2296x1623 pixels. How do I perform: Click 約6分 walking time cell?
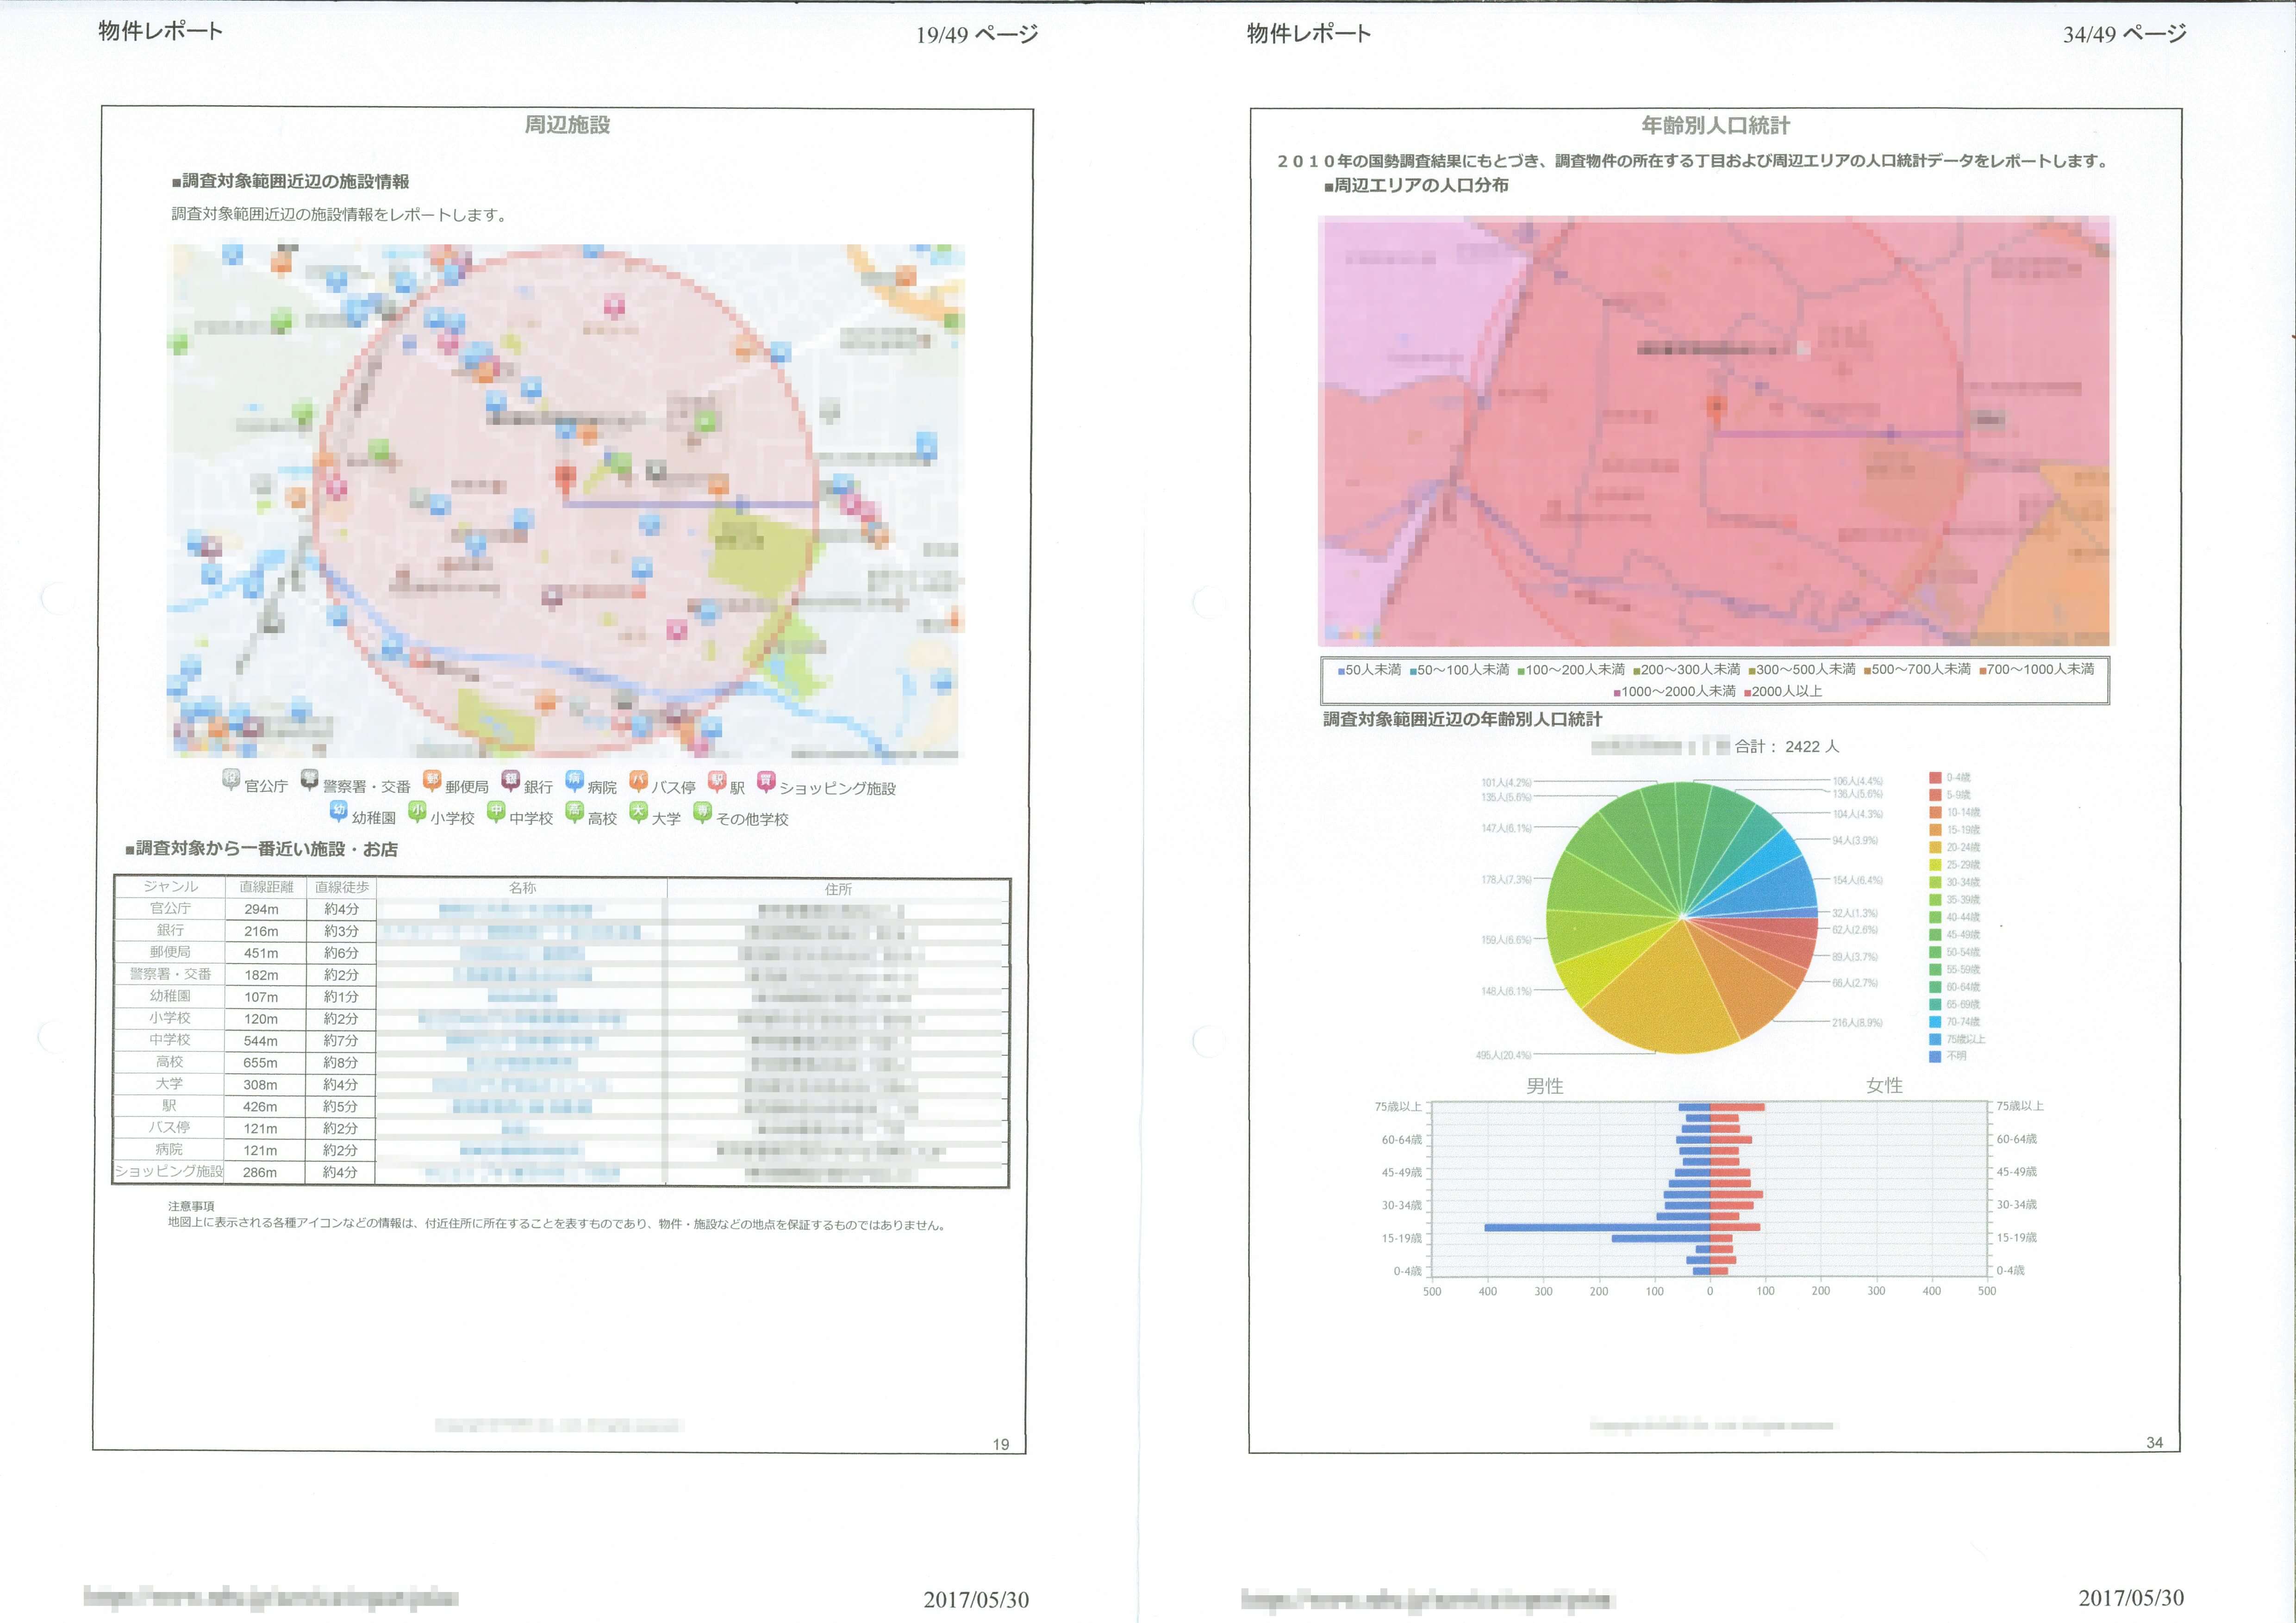341,953
